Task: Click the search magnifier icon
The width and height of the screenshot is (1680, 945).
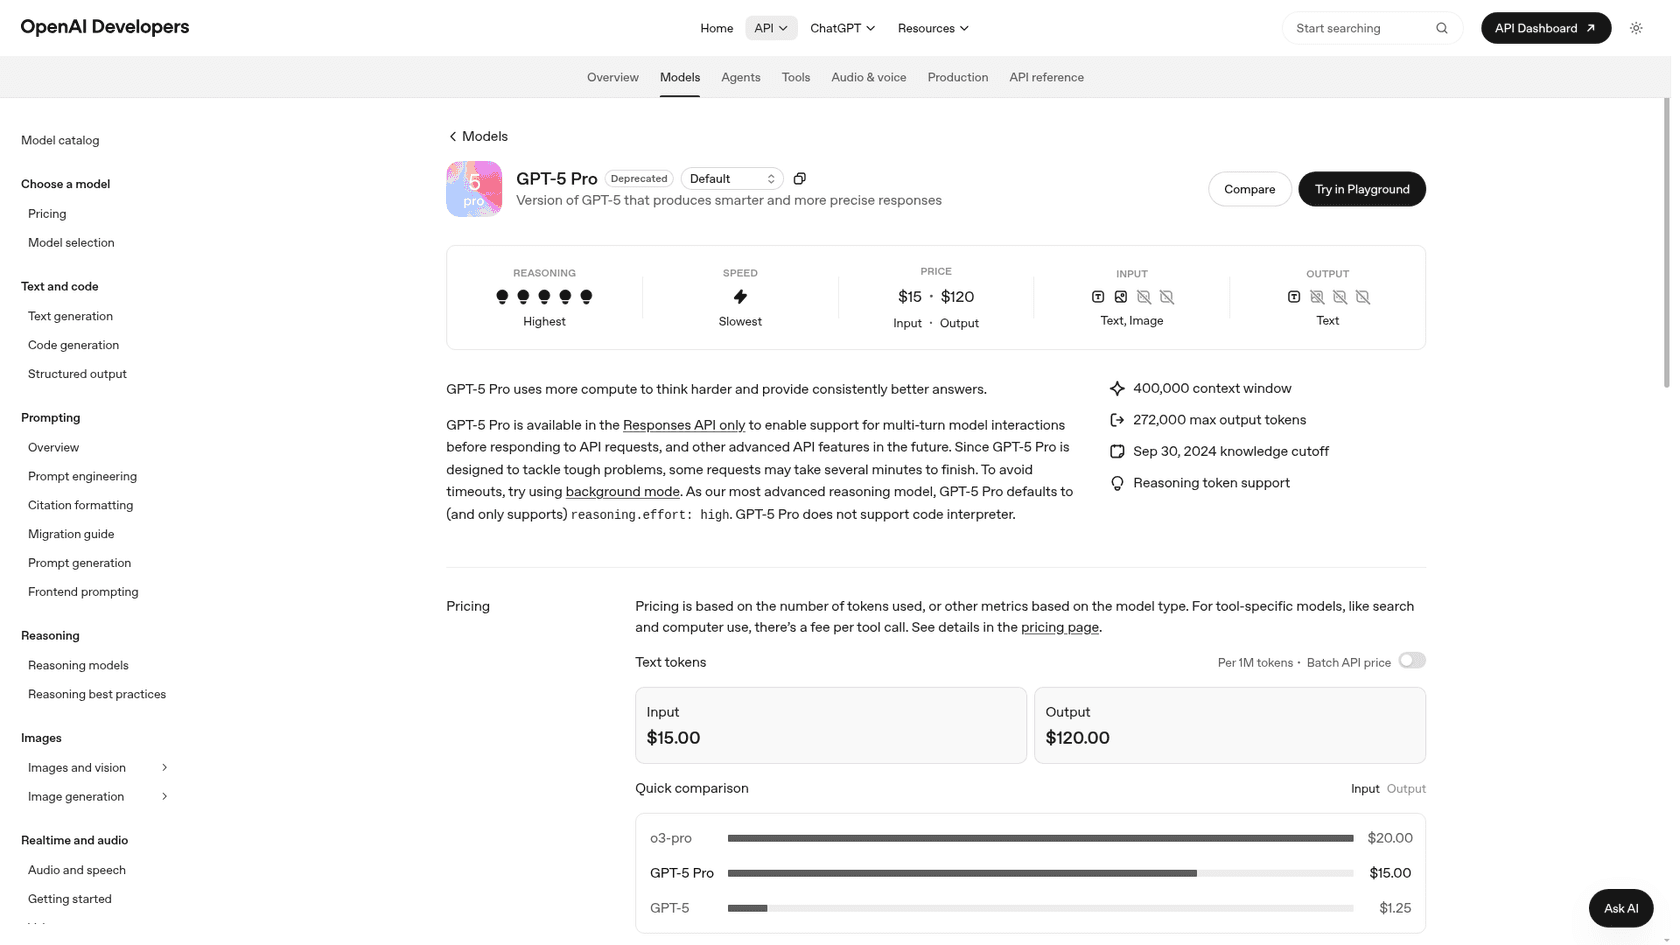Action: click(1442, 28)
